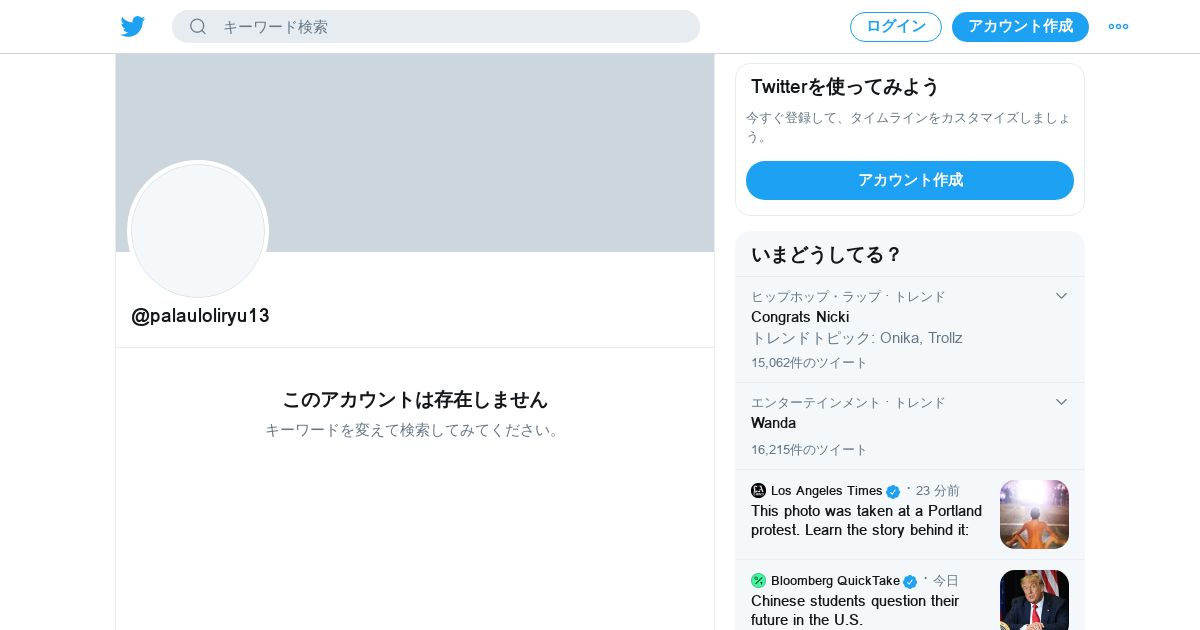This screenshot has height=630, width=1200.
Task: Expand the Congrats Nicki trend chevron
Action: 1061,296
